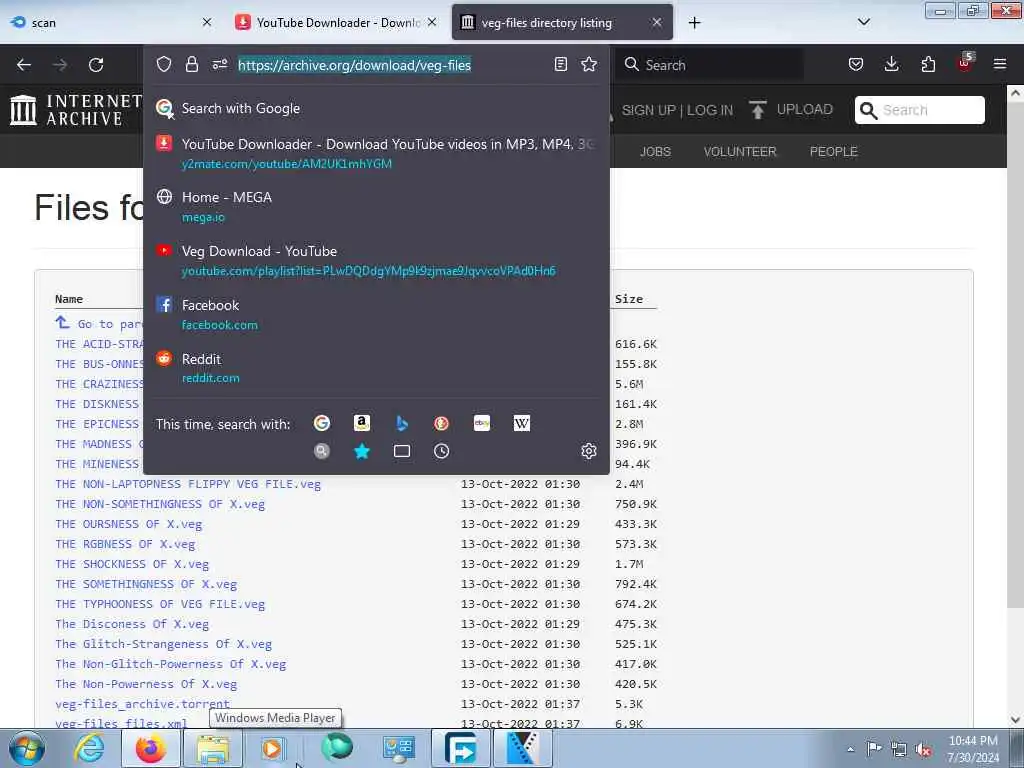Open the Downloads panel icon
The width and height of the screenshot is (1024, 768).
pyautogui.click(x=891, y=64)
